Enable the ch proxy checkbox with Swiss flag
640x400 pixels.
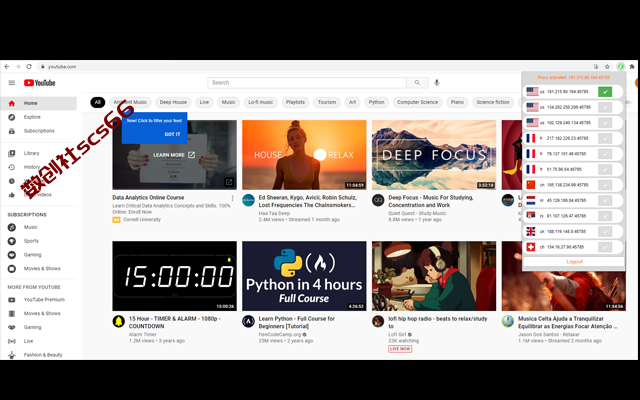click(605, 247)
